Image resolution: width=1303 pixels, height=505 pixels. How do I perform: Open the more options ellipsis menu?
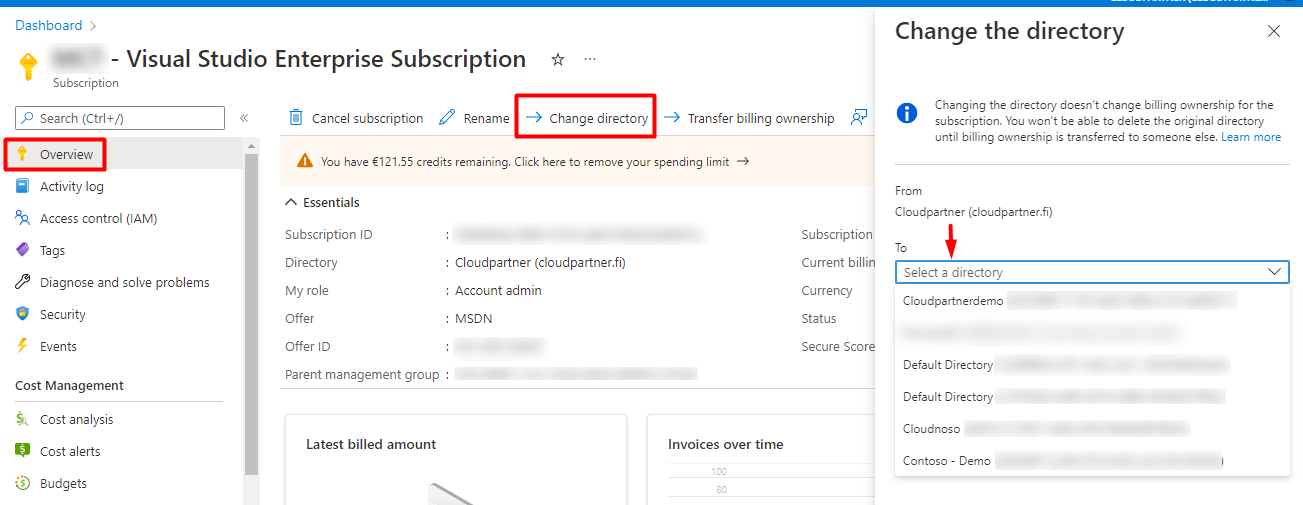coord(590,60)
